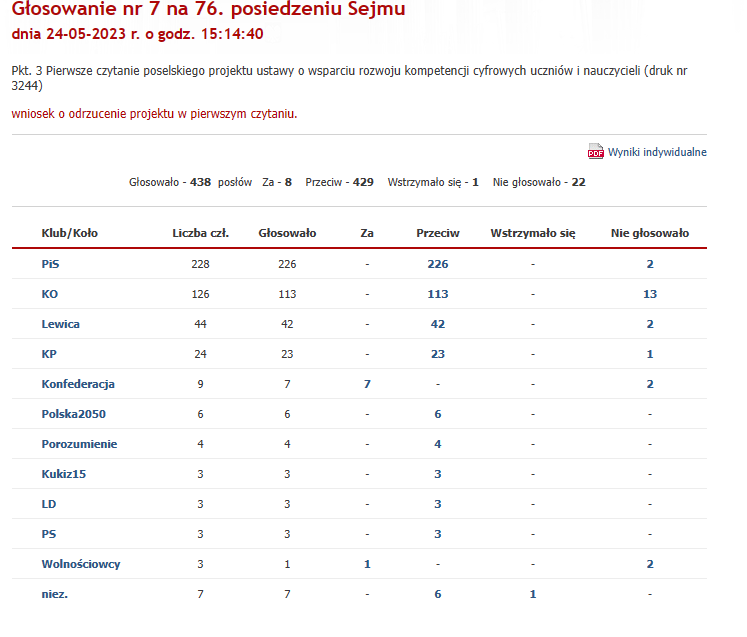This screenshot has height=637, width=747.
Task: Show KO's 13 non-voting members
Action: tap(650, 294)
